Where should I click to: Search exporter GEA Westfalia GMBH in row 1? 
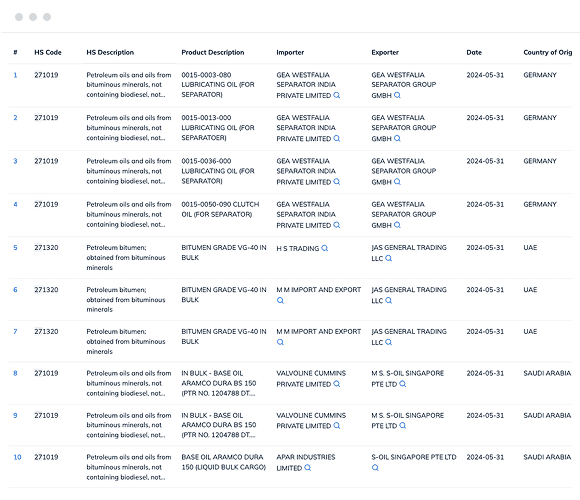click(397, 95)
